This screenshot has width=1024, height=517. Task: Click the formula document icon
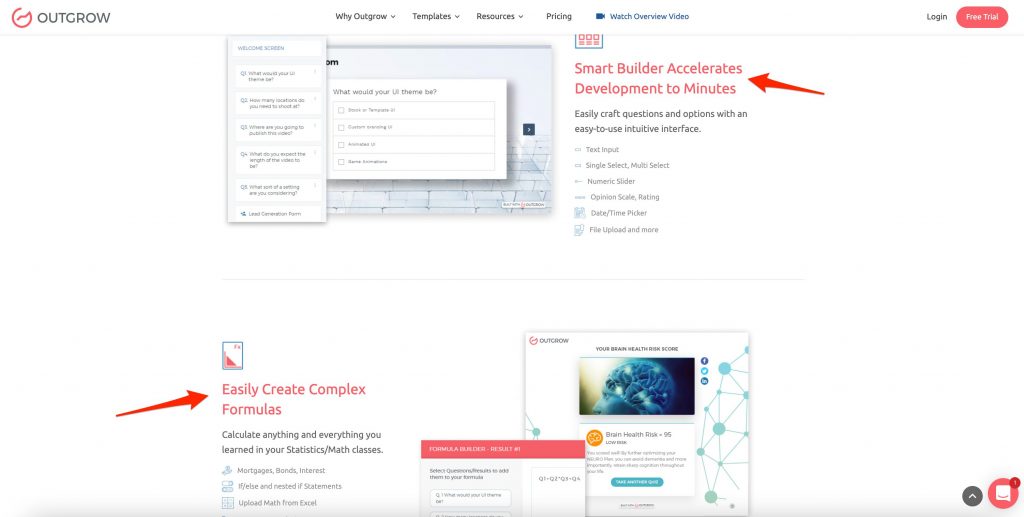pyautogui.click(x=232, y=356)
